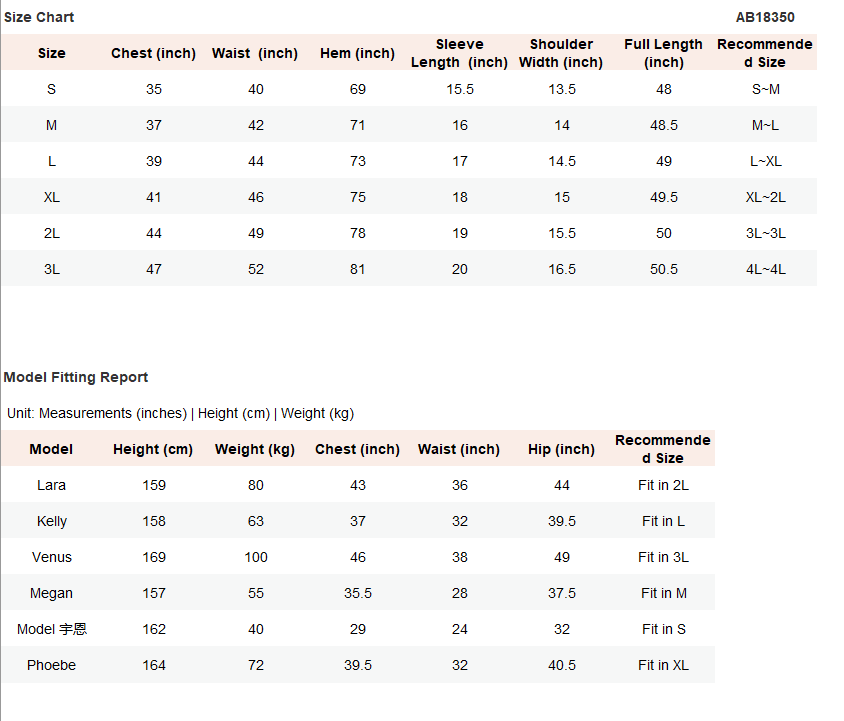Select the XL size row label

(52, 197)
